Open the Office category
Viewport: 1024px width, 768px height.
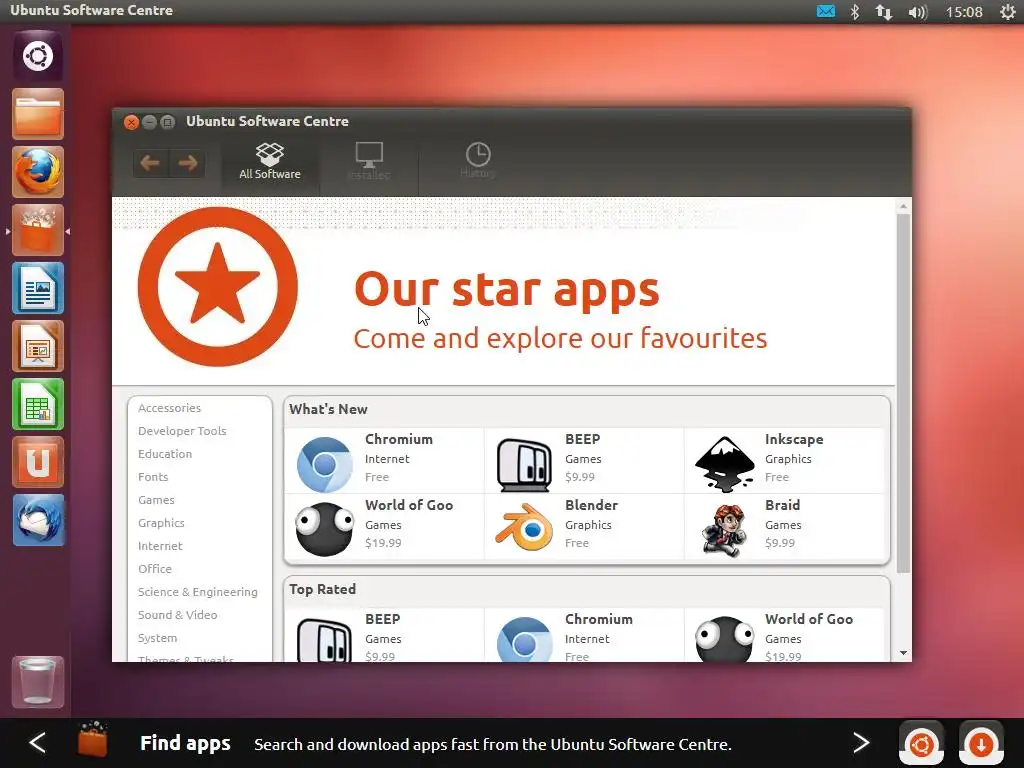(x=155, y=569)
